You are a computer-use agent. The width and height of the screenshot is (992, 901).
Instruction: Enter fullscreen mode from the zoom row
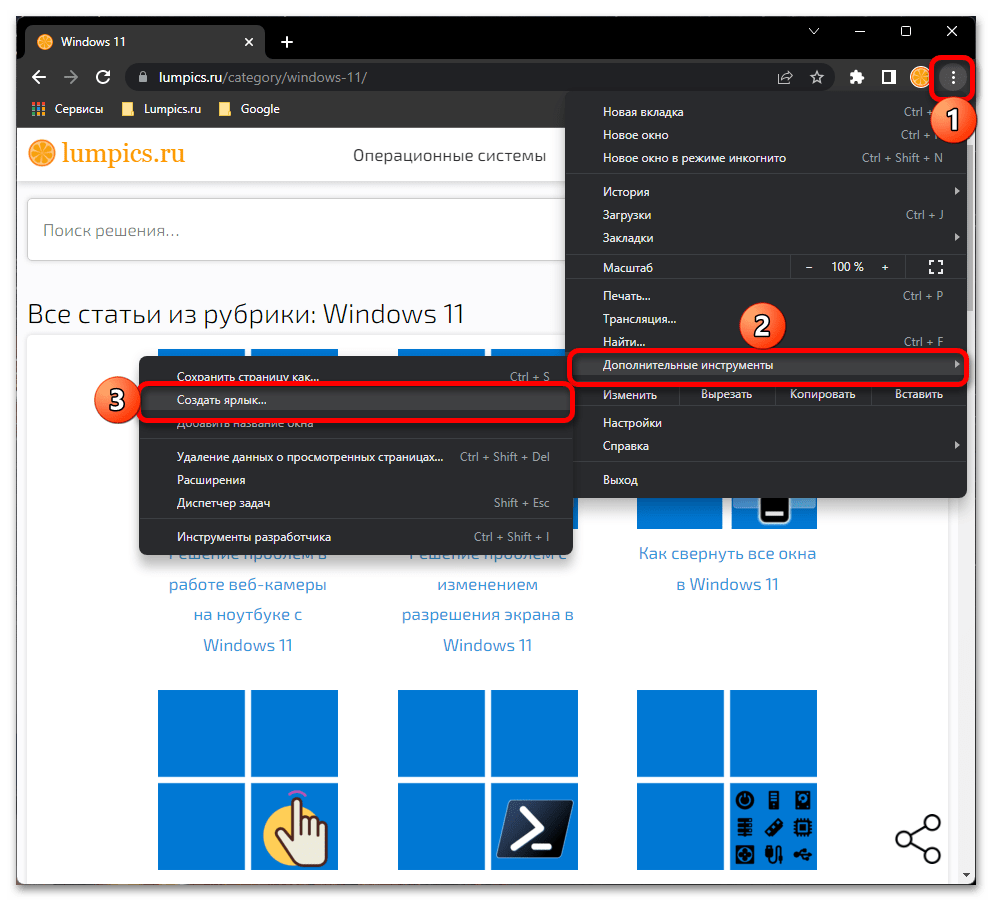tap(936, 268)
